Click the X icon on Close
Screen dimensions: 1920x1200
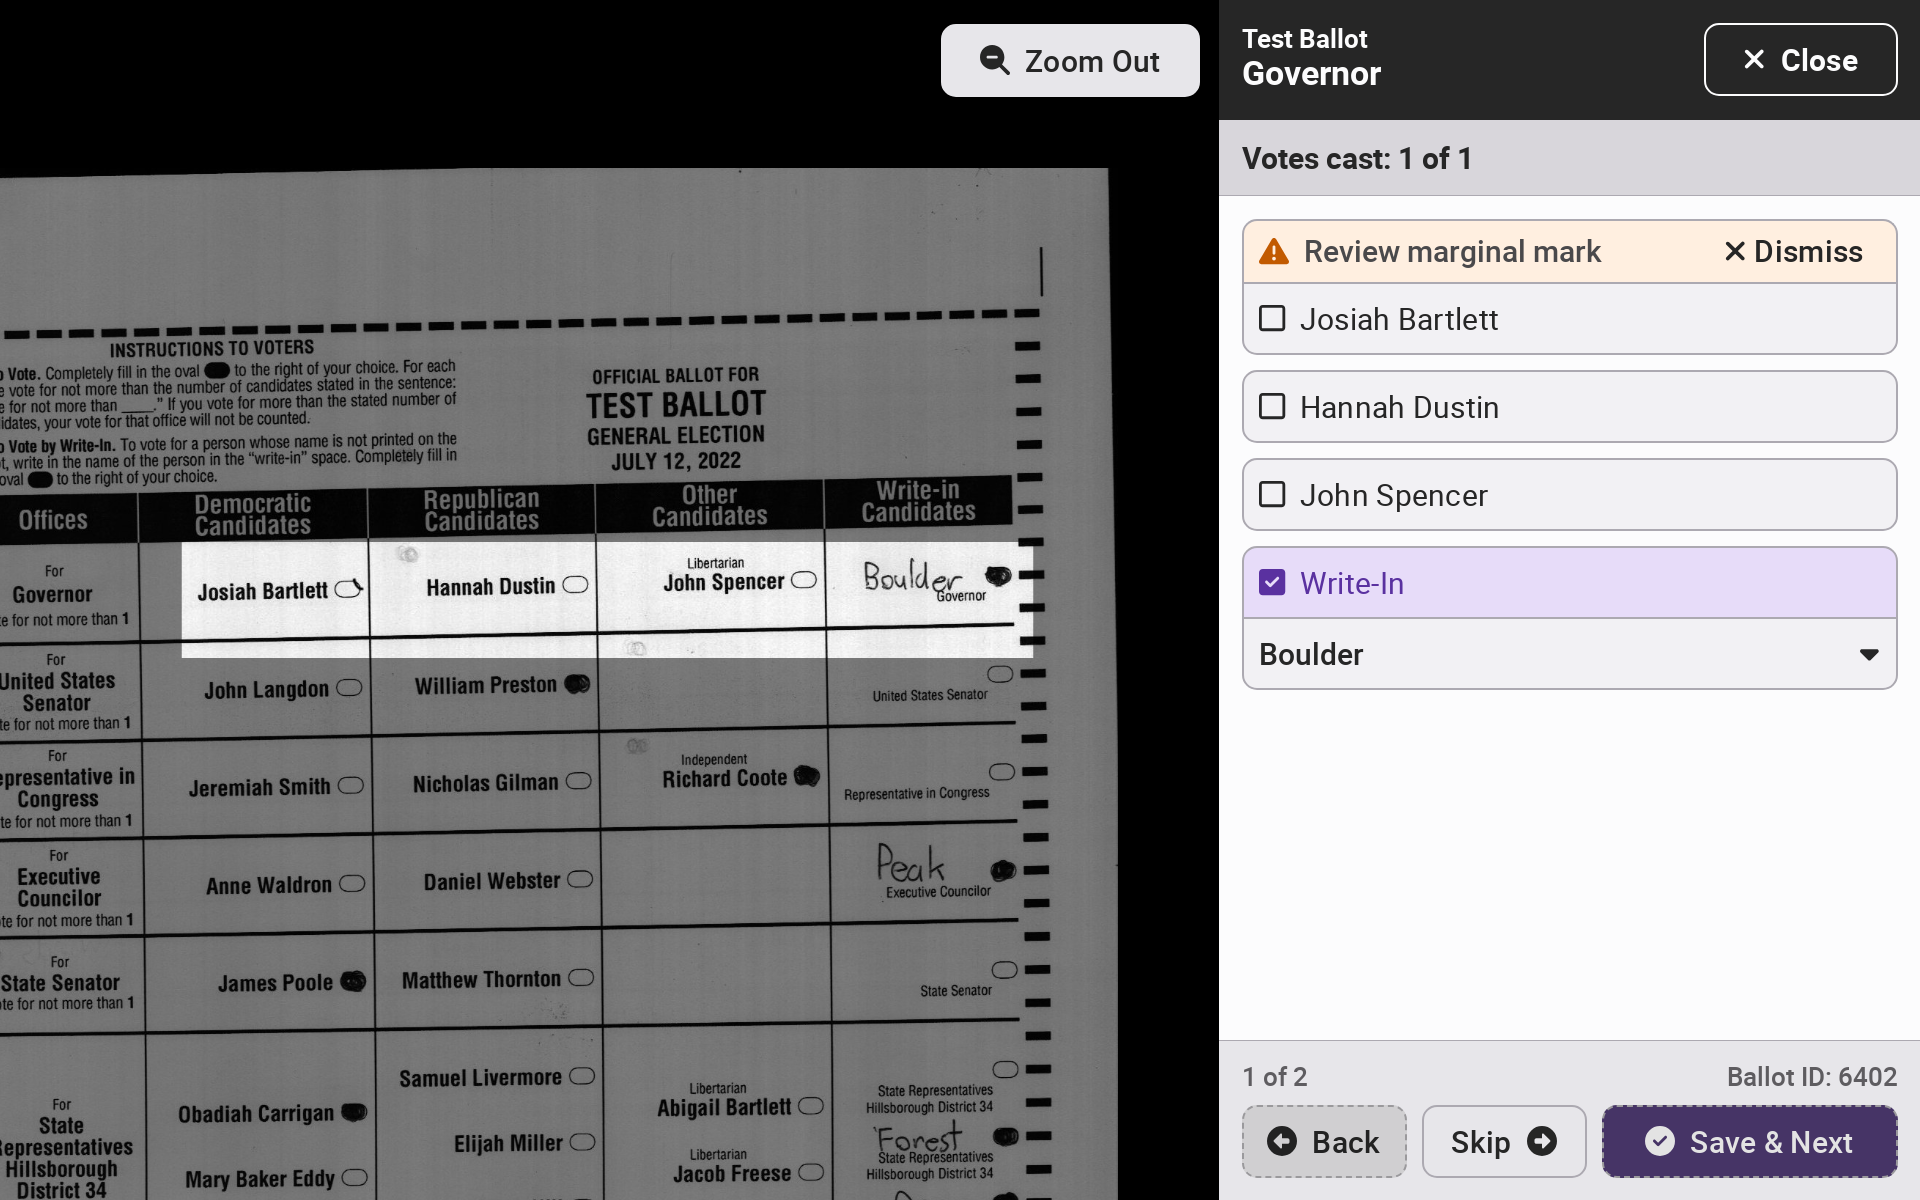click(1754, 60)
